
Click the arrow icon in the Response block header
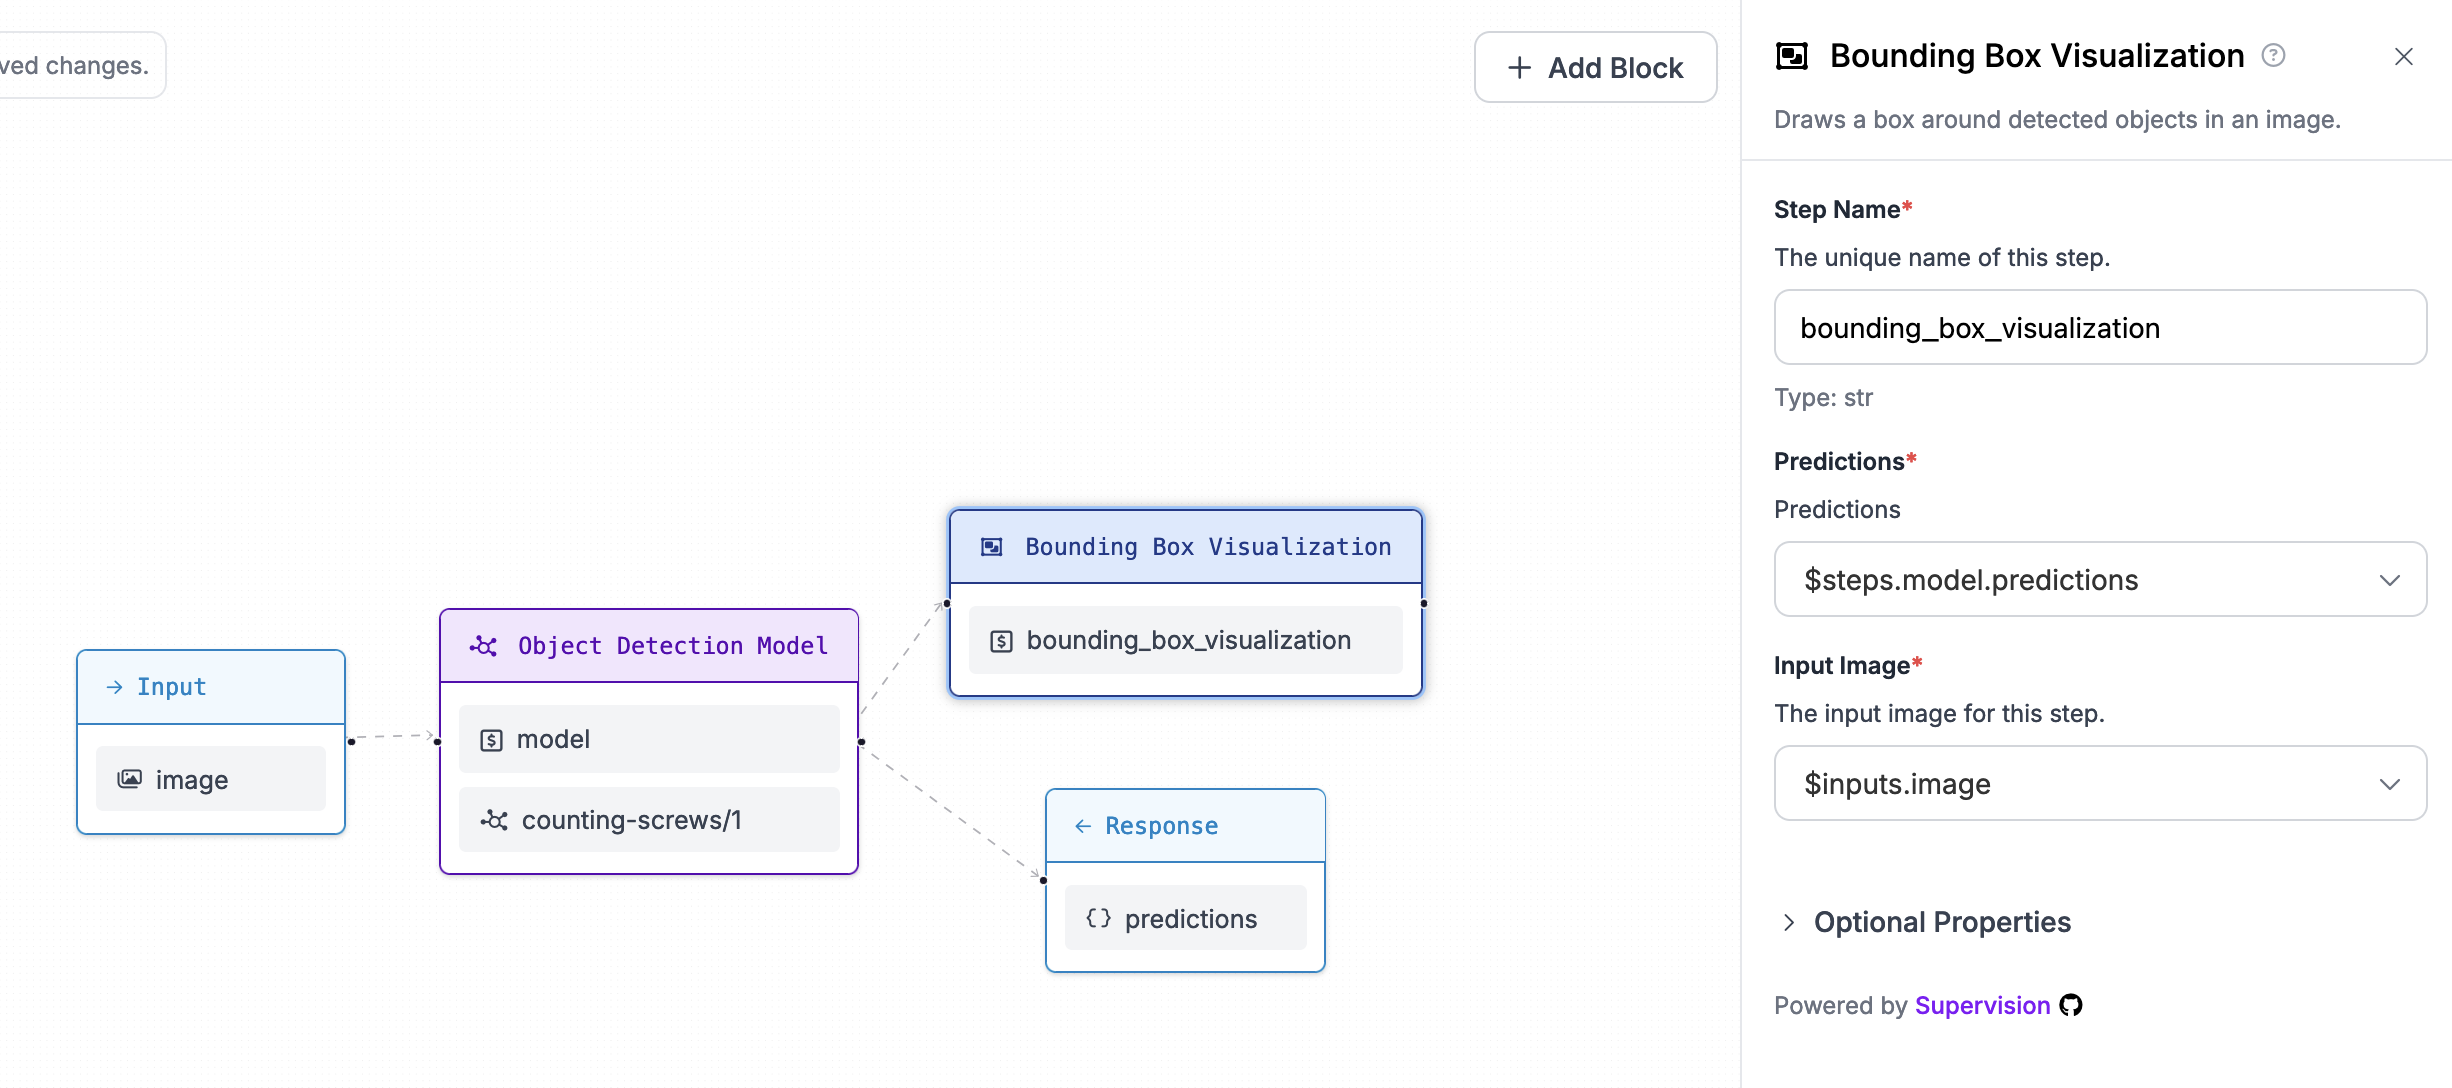point(1082,825)
